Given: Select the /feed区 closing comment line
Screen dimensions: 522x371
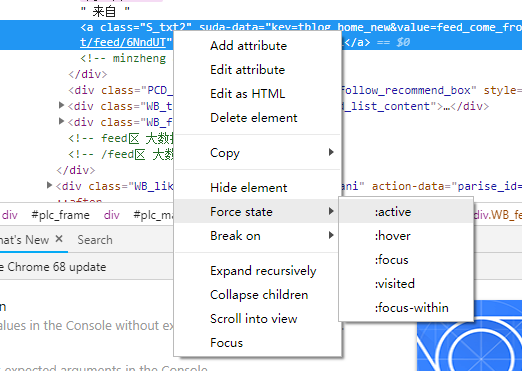Looking at the screenshot, I should click(121, 154).
